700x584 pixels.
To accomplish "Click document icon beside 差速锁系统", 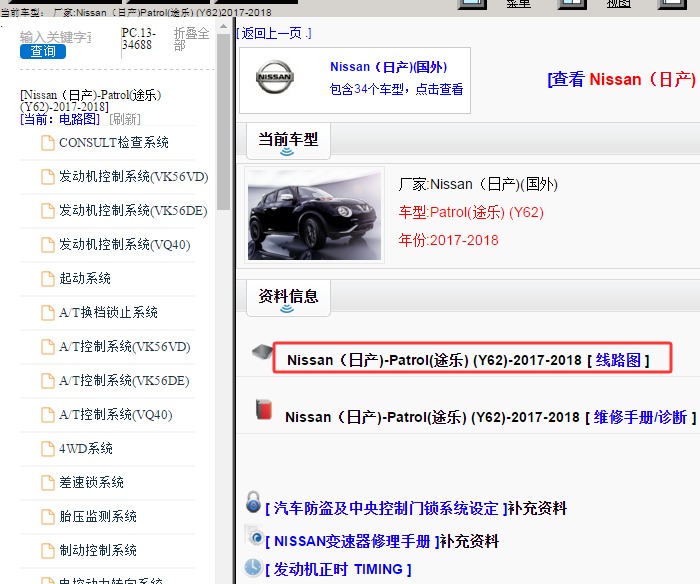I will click(48, 483).
